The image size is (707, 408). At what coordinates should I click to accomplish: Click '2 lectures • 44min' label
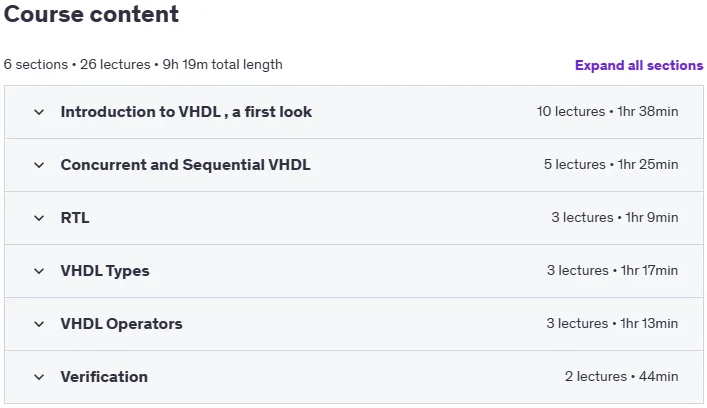coord(621,376)
